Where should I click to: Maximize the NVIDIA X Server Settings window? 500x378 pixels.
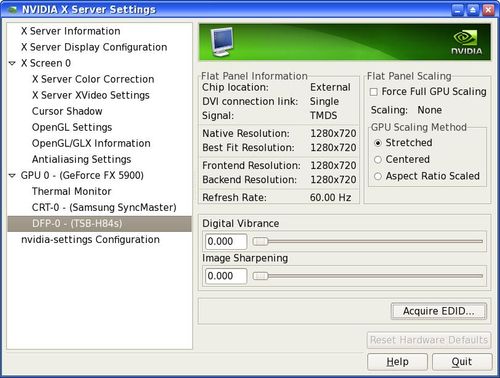pyautogui.click(x=473, y=10)
